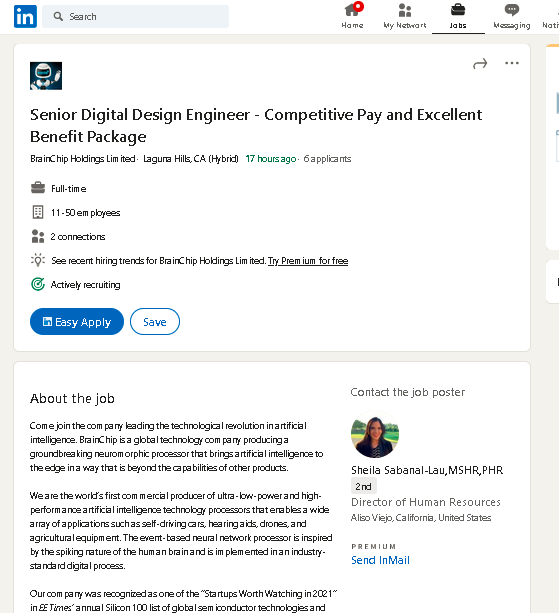Apply using the Easy Apply button
The height and width of the screenshot is (613, 559).
pyautogui.click(x=77, y=321)
